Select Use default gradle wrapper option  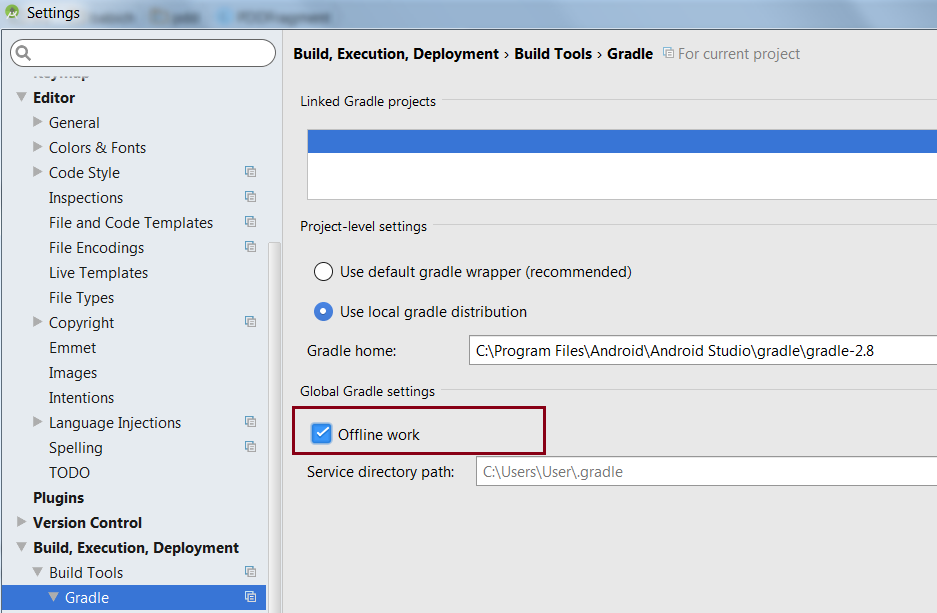pos(323,271)
